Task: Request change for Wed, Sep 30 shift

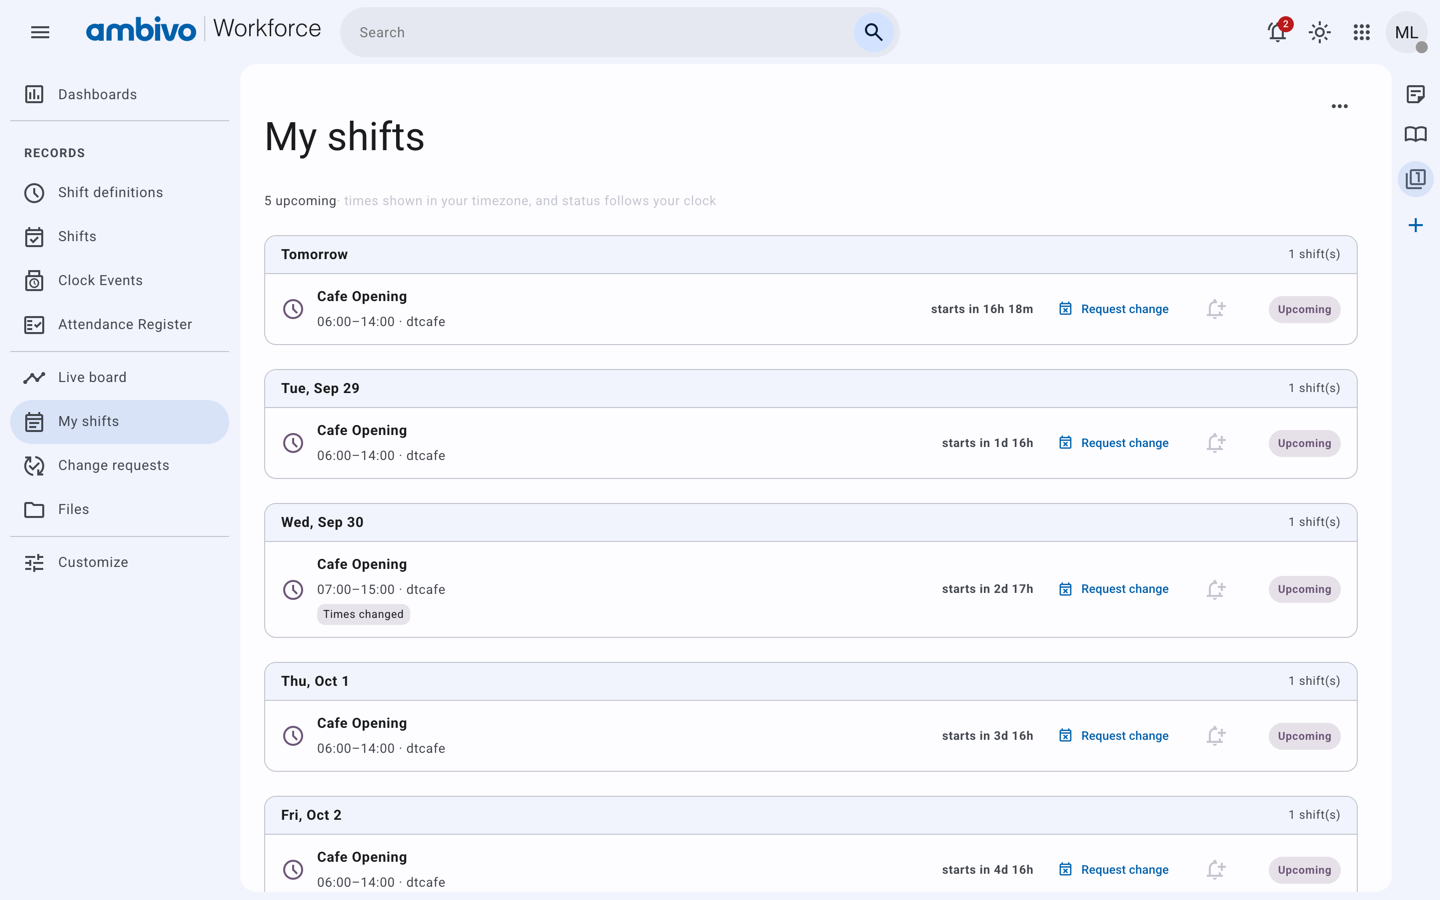Action: pos(1113,589)
